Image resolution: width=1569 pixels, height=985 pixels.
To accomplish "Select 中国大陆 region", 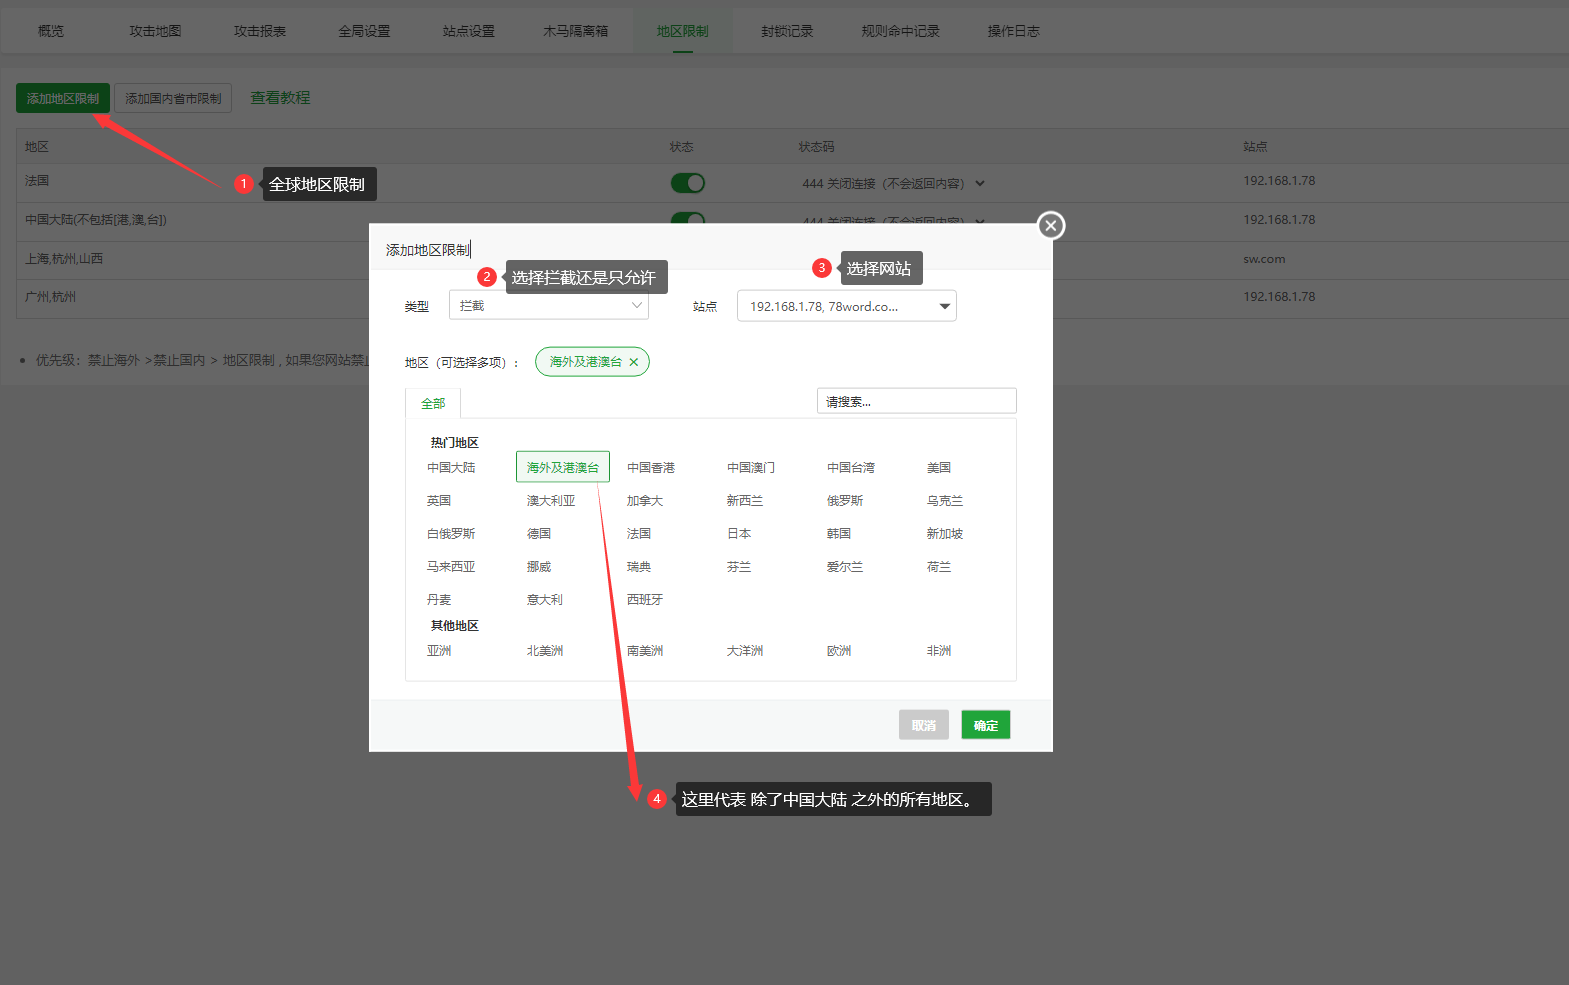I will [451, 468].
